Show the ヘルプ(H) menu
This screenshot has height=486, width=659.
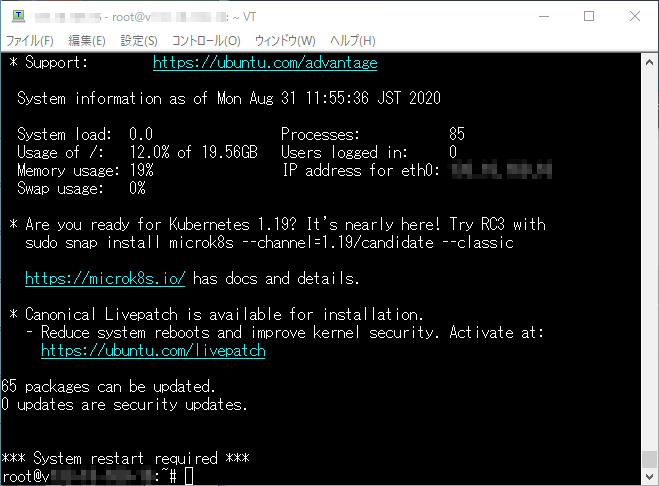point(352,41)
